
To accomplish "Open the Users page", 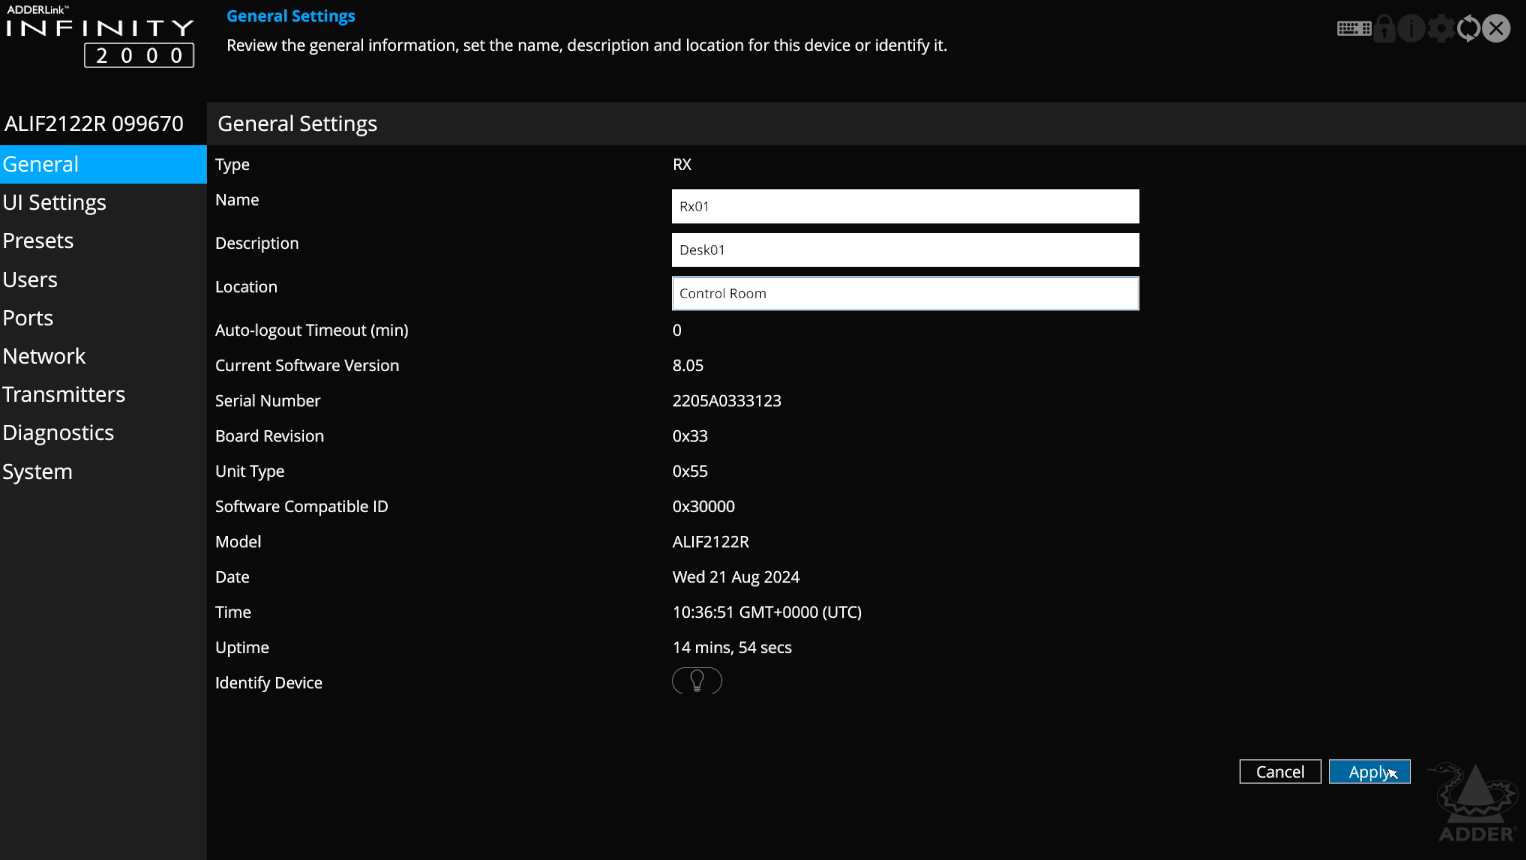I will 30,280.
